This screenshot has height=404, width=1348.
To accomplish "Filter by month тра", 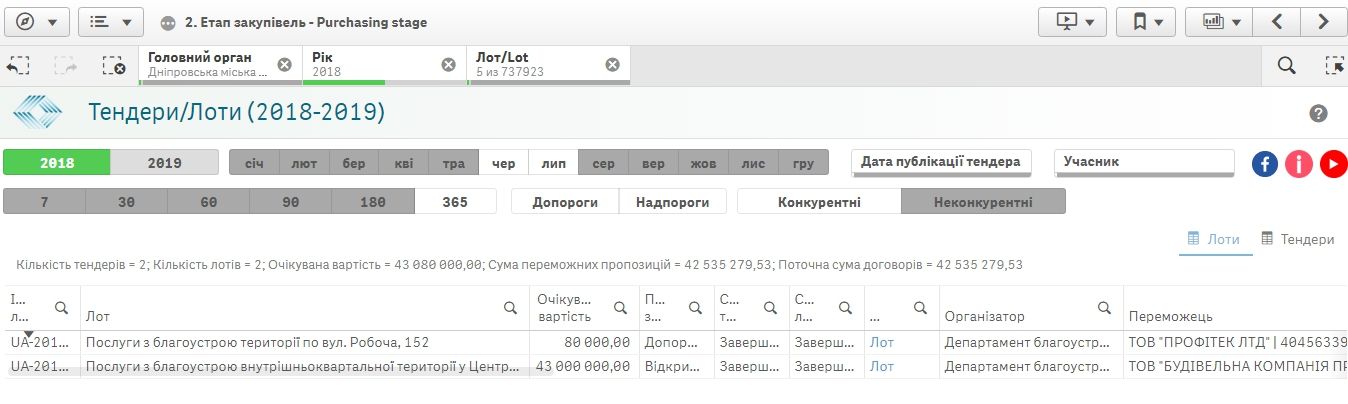I will (454, 163).
